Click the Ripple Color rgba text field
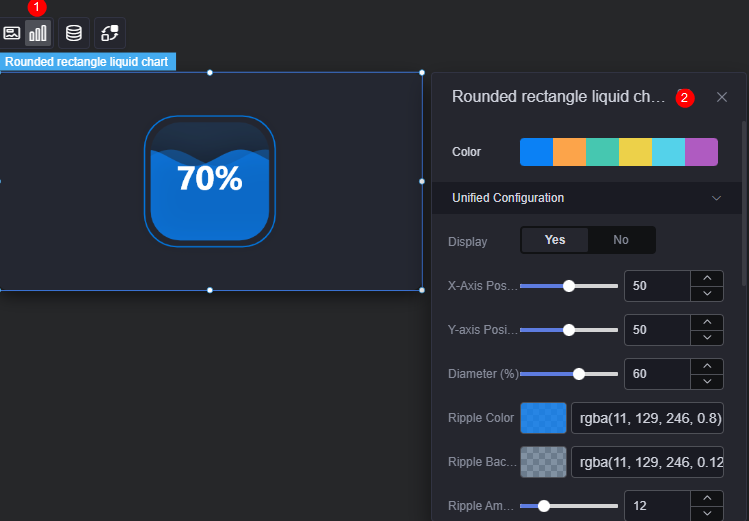The image size is (749, 521). (647, 418)
